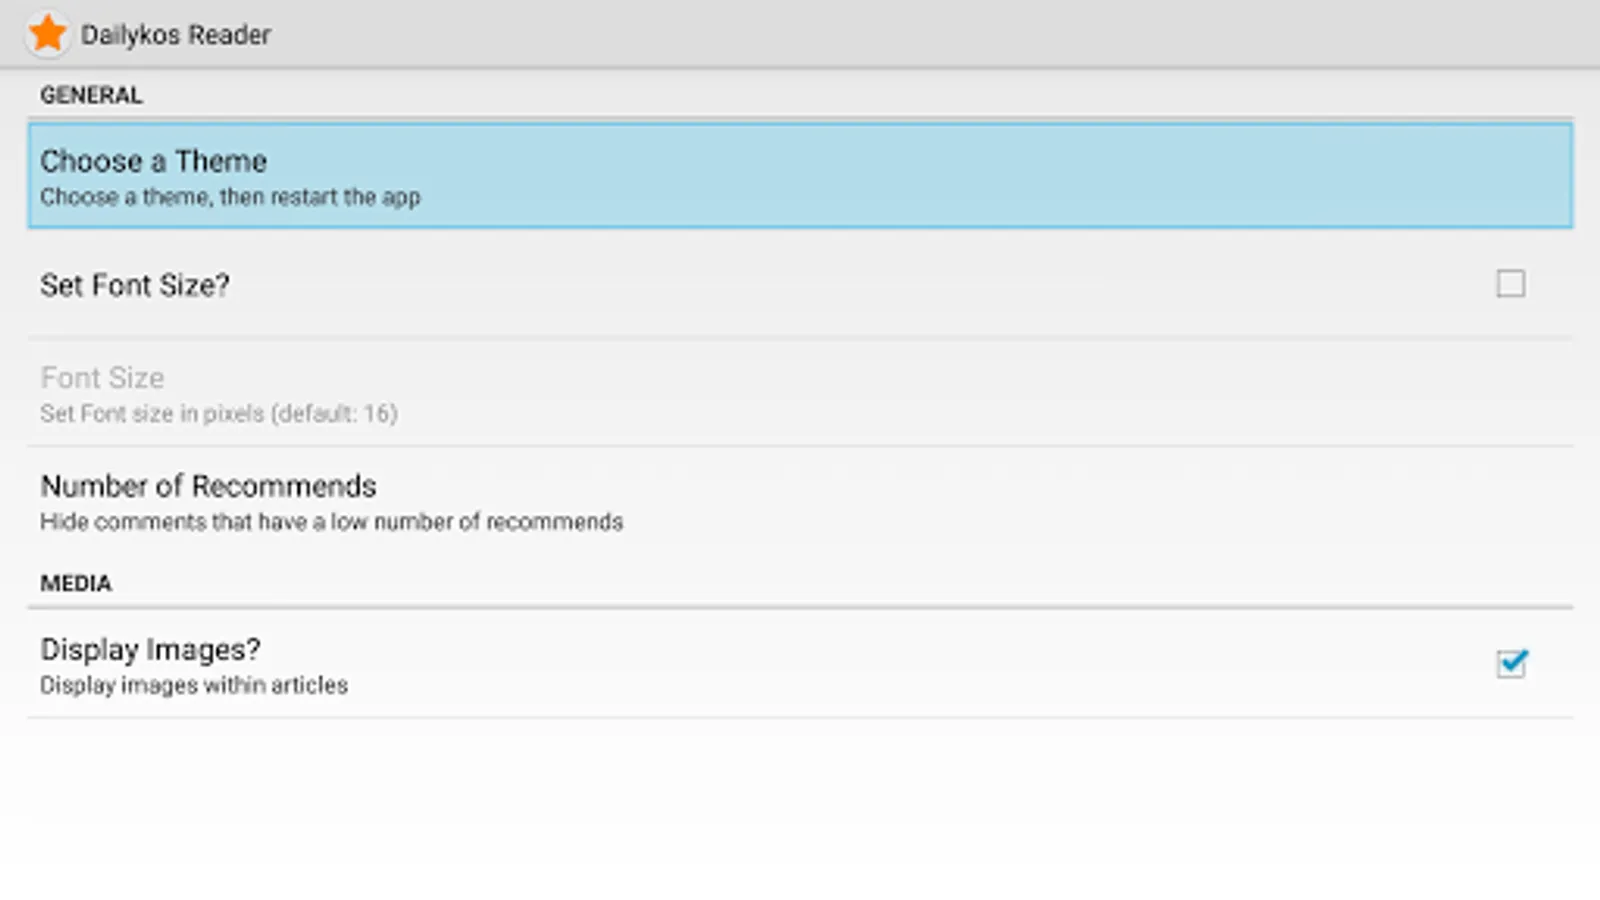Click 'Set Font size in pixels (default: 16)' text
Image resolution: width=1600 pixels, height=900 pixels.
[219, 413]
